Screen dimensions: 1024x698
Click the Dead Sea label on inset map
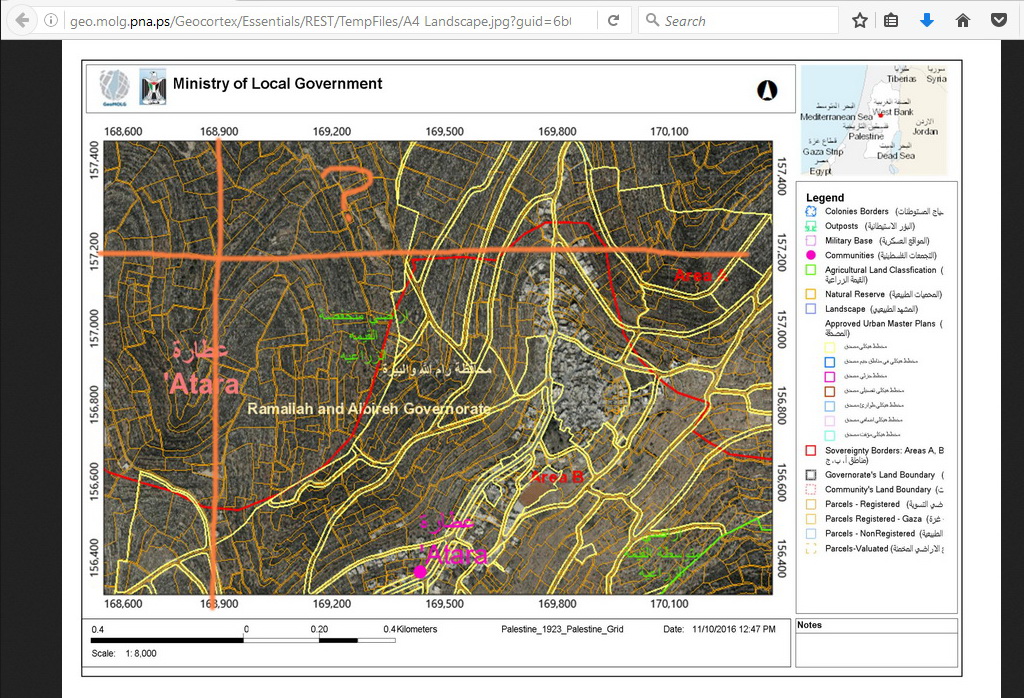[895, 155]
